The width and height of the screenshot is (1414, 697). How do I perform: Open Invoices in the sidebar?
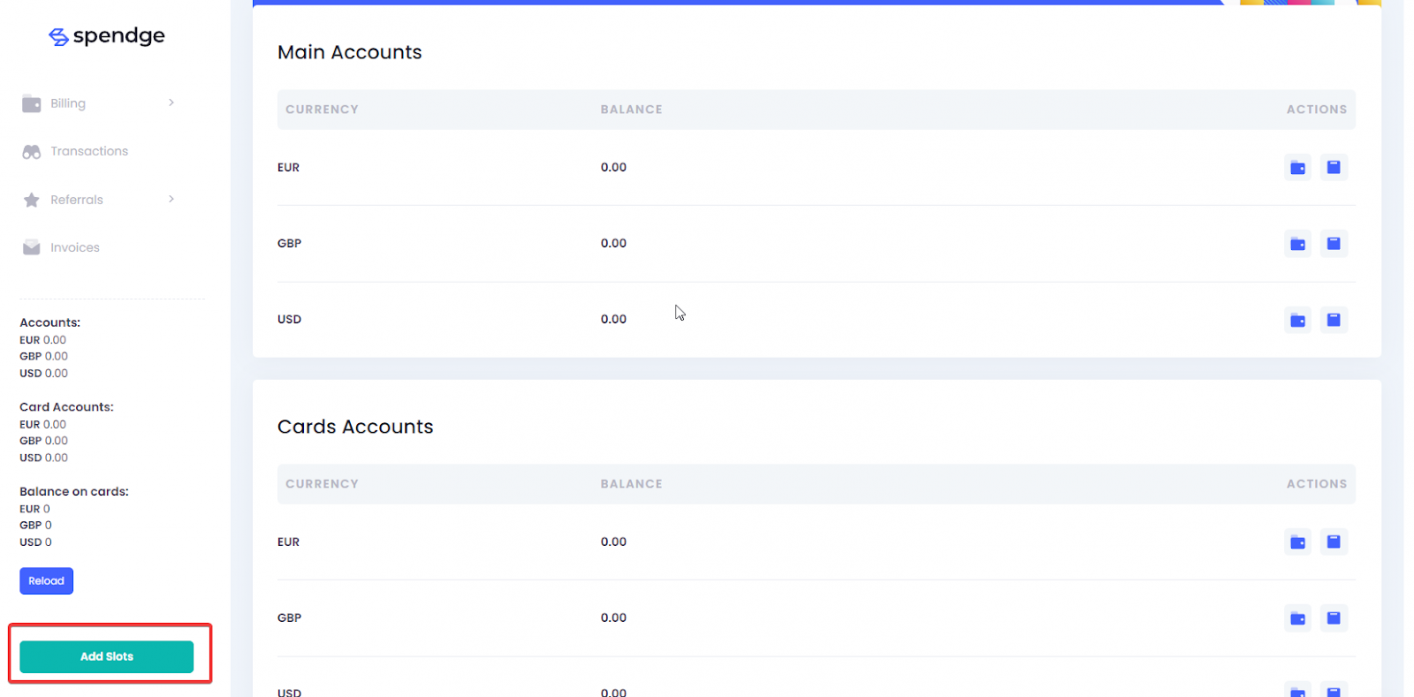75,248
